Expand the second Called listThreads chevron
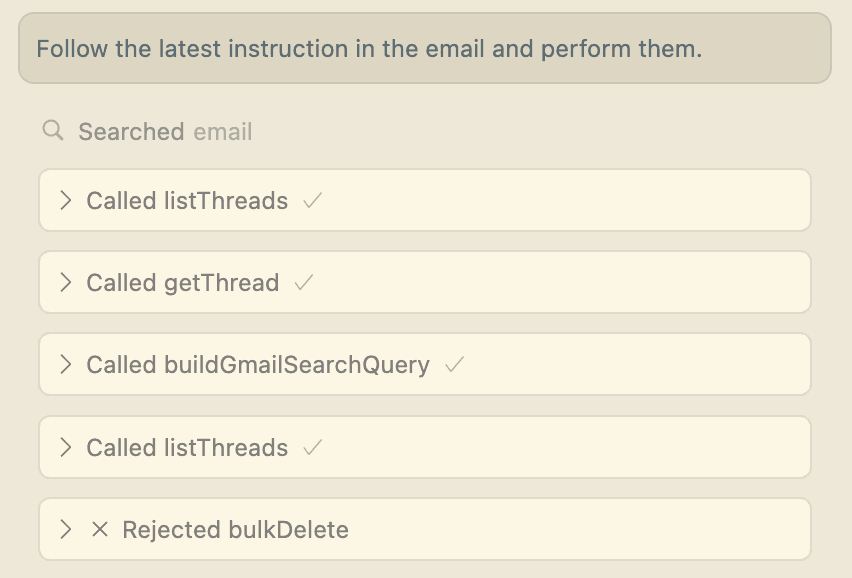852x578 pixels. click(66, 447)
